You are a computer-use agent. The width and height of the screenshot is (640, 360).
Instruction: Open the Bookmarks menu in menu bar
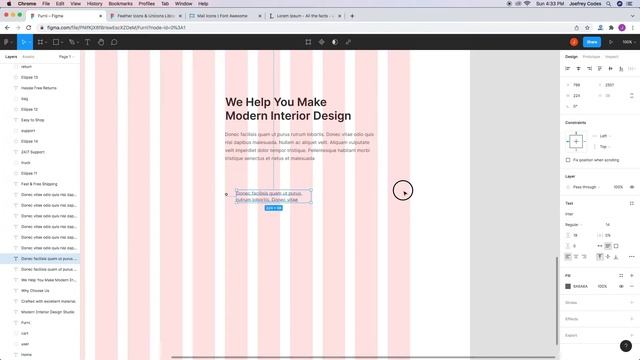point(120,4)
